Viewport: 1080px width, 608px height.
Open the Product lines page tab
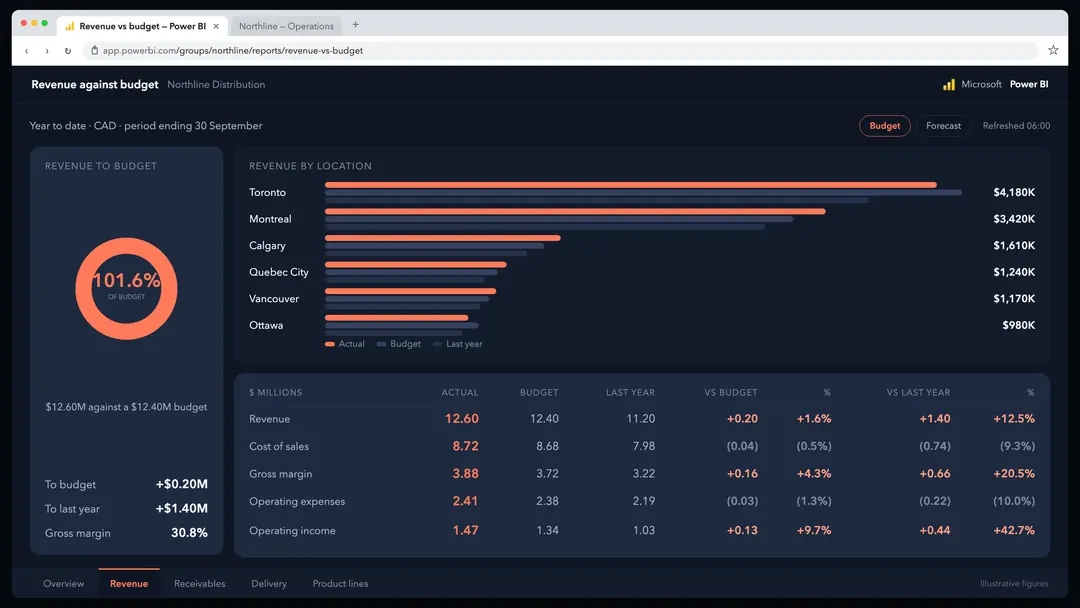click(x=340, y=584)
